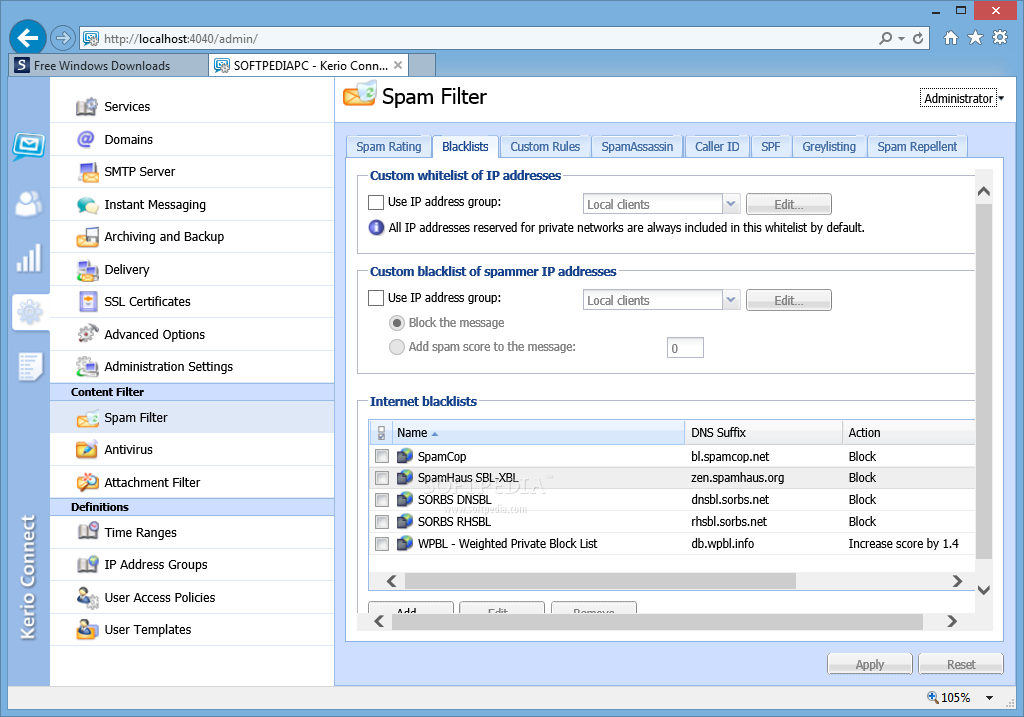
Task: Open the Domains at-sign icon
Action: 86,139
